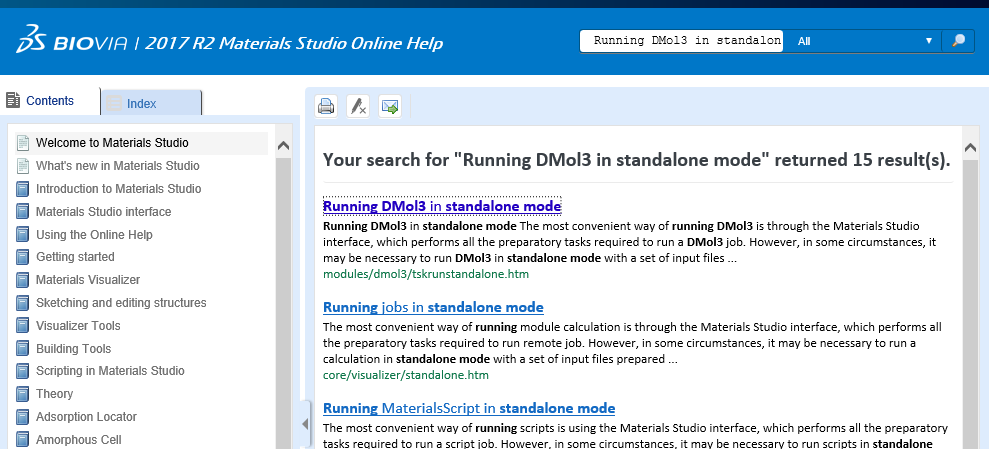Click the search text input field
Screen dimensions: 989x449
click(684, 41)
